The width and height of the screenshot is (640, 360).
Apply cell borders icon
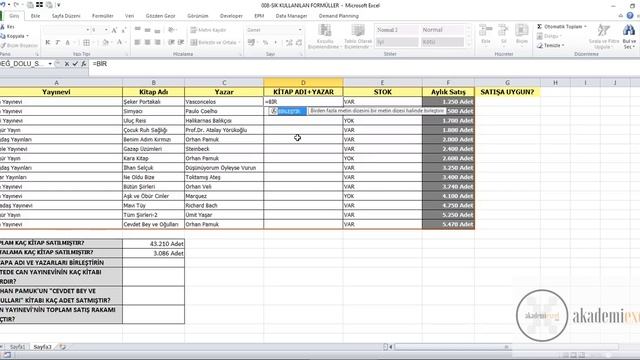[87, 42]
